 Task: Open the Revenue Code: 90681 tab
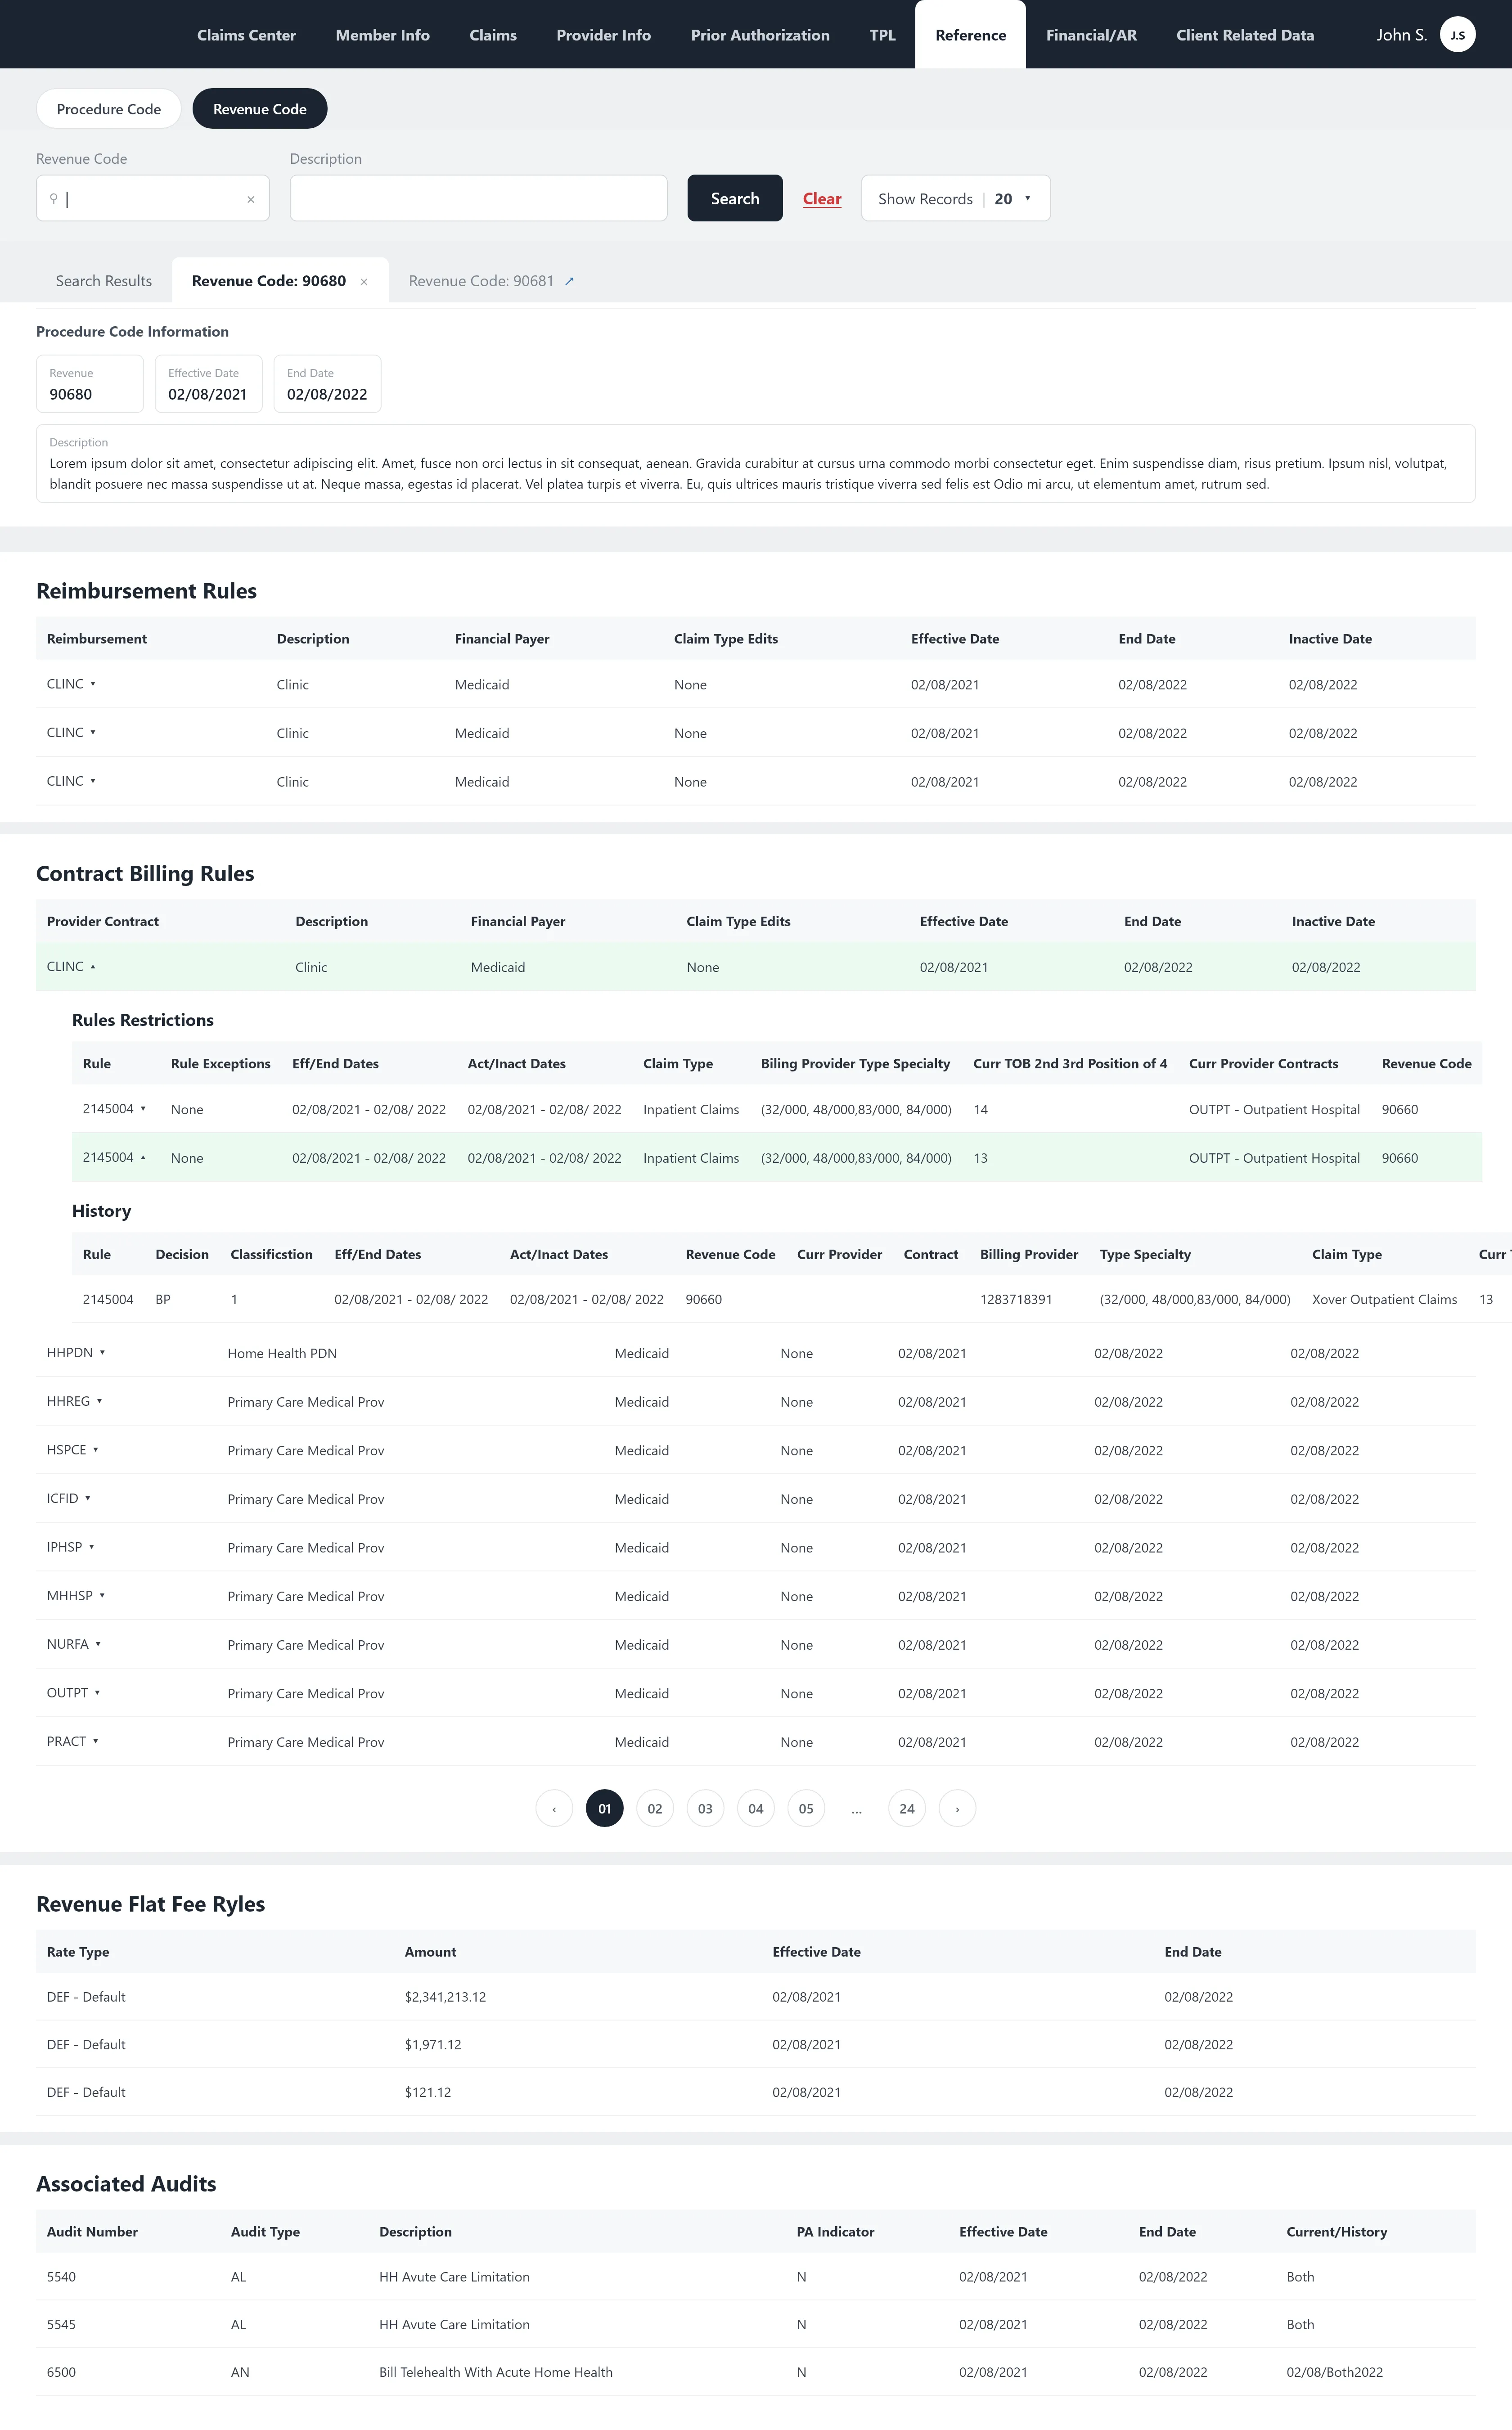pos(481,281)
